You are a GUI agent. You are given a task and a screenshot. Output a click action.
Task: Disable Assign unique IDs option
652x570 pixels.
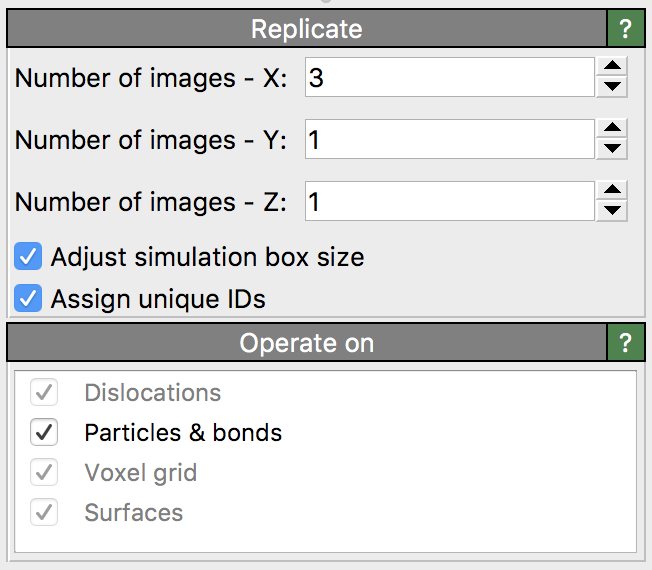pyautogui.click(x=28, y=298)
